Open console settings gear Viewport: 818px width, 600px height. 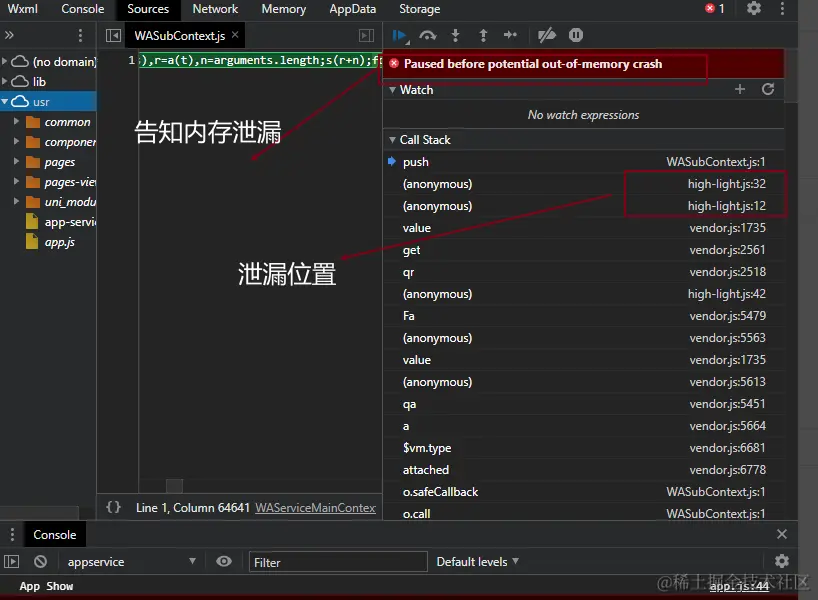coord(781,561)
